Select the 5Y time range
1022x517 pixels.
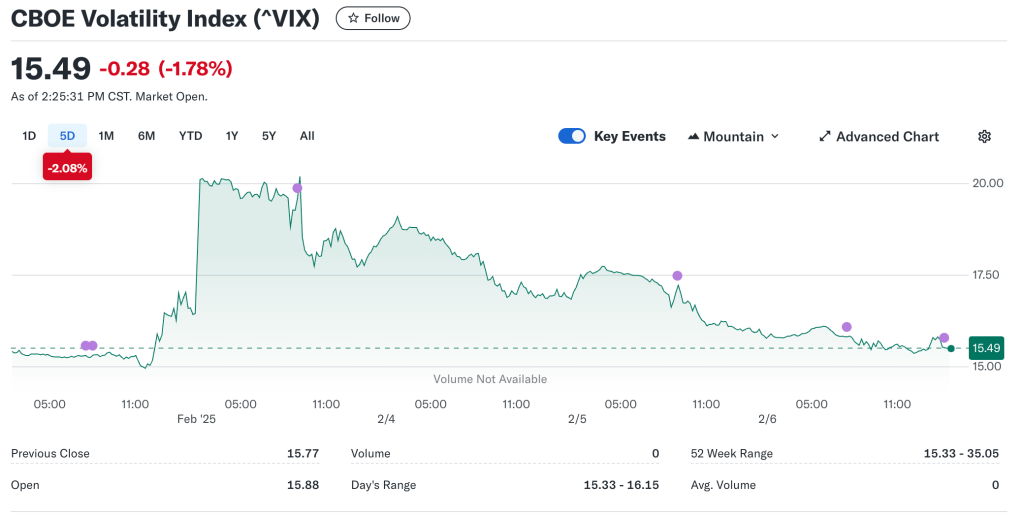[268, 136]
